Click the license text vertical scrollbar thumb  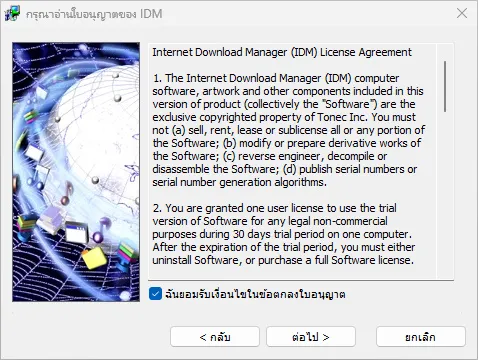[x=445, y=86]
